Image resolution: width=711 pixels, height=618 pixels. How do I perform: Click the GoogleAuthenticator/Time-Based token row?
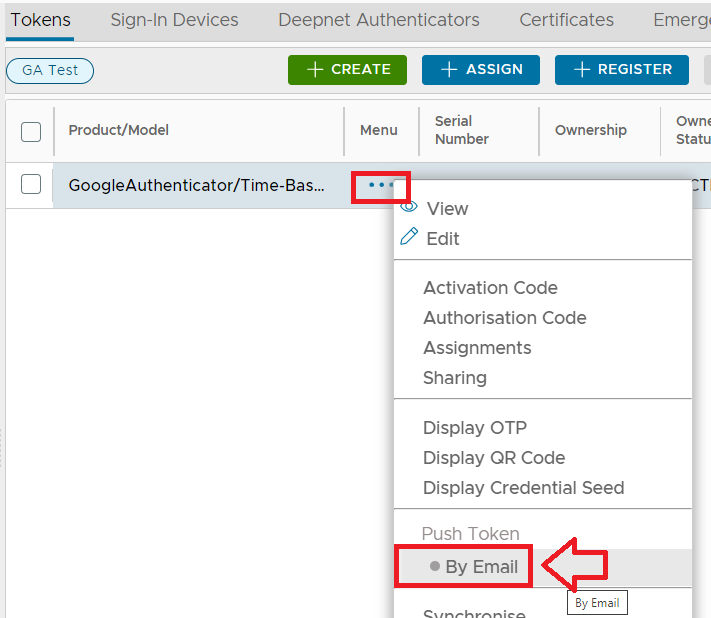point(196,185)
